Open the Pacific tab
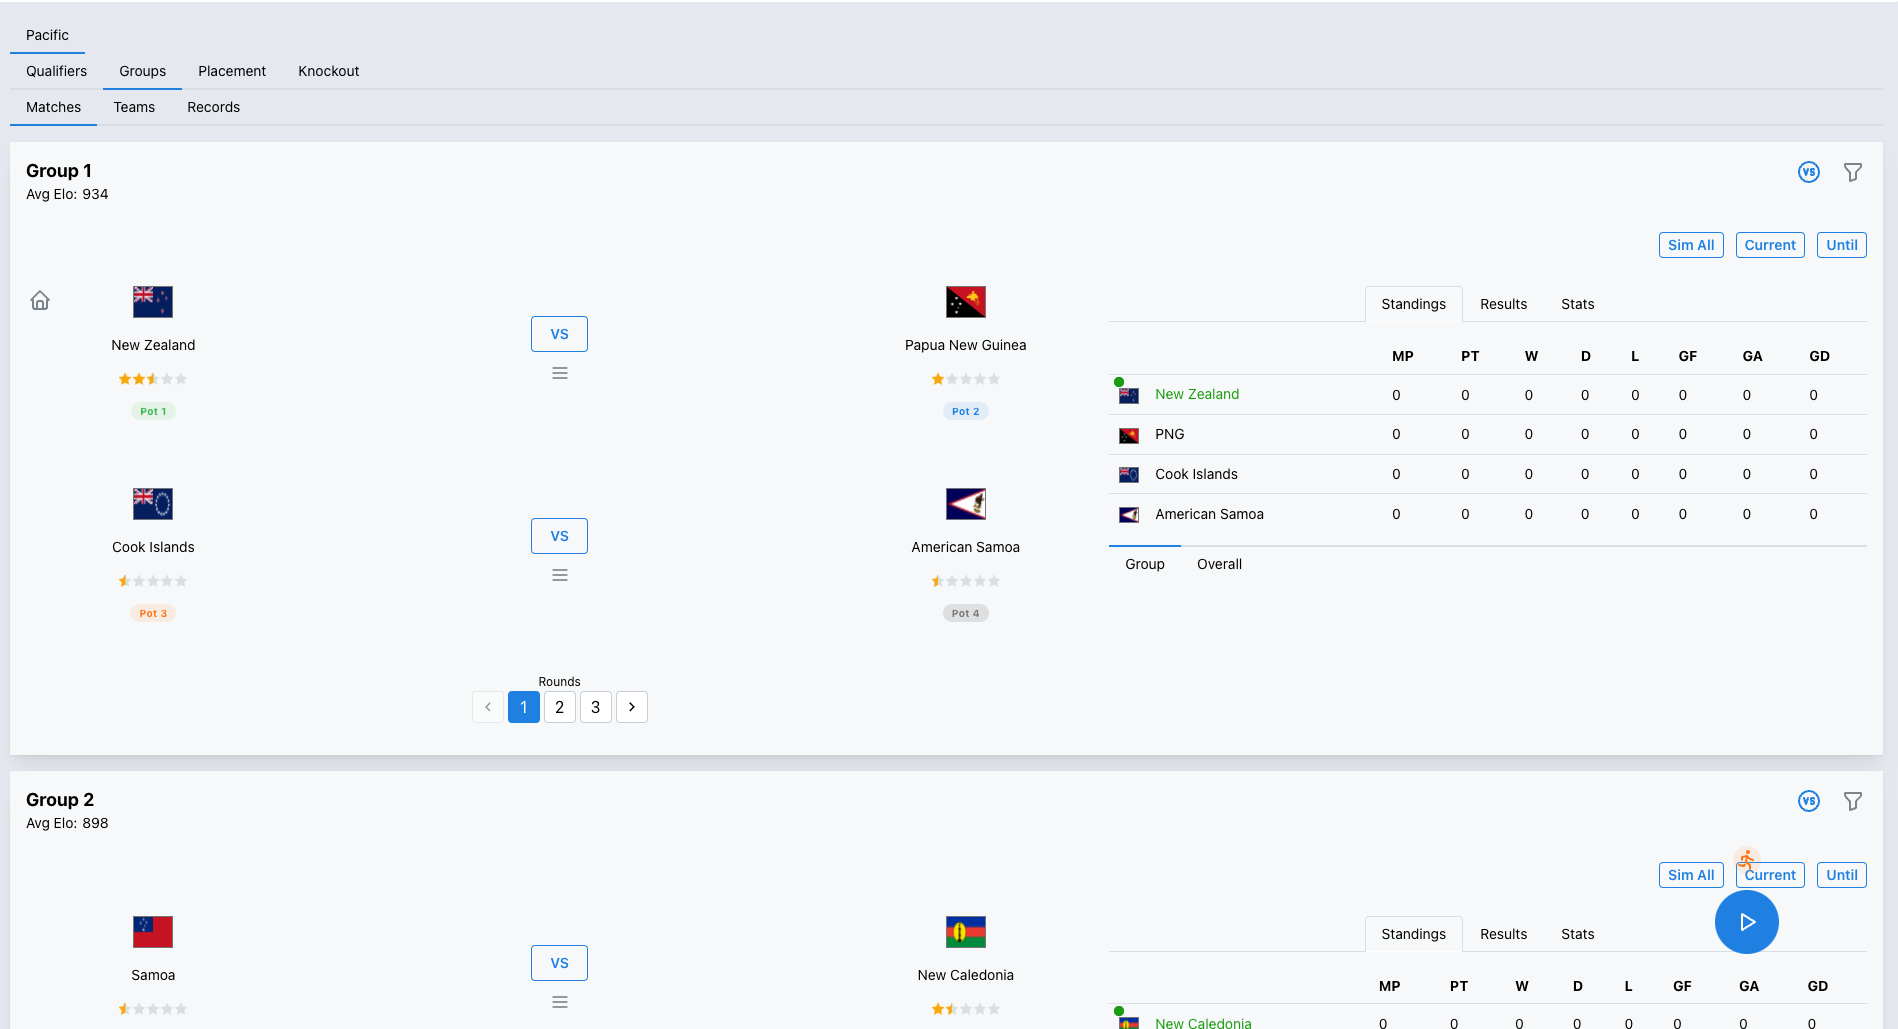The image size is (1898, 1029). coord(47,35)
